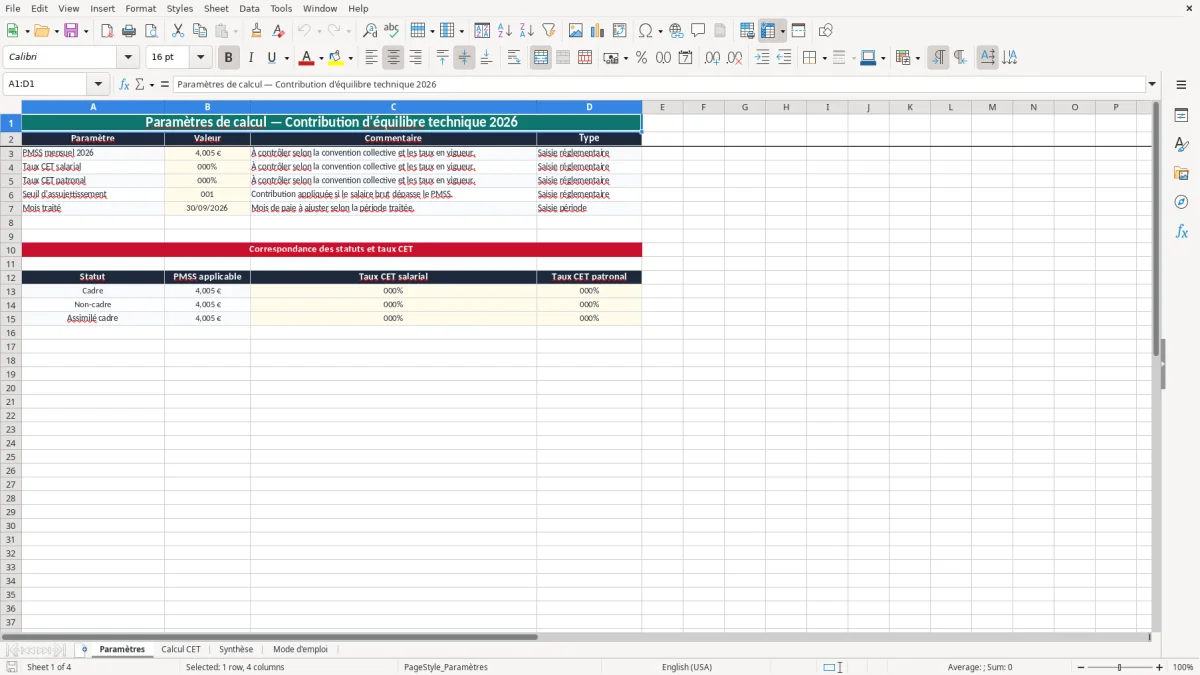The image size is (1200, 675).
Task: Open the Calibri font name dropdown
Action: pos(128,58)
